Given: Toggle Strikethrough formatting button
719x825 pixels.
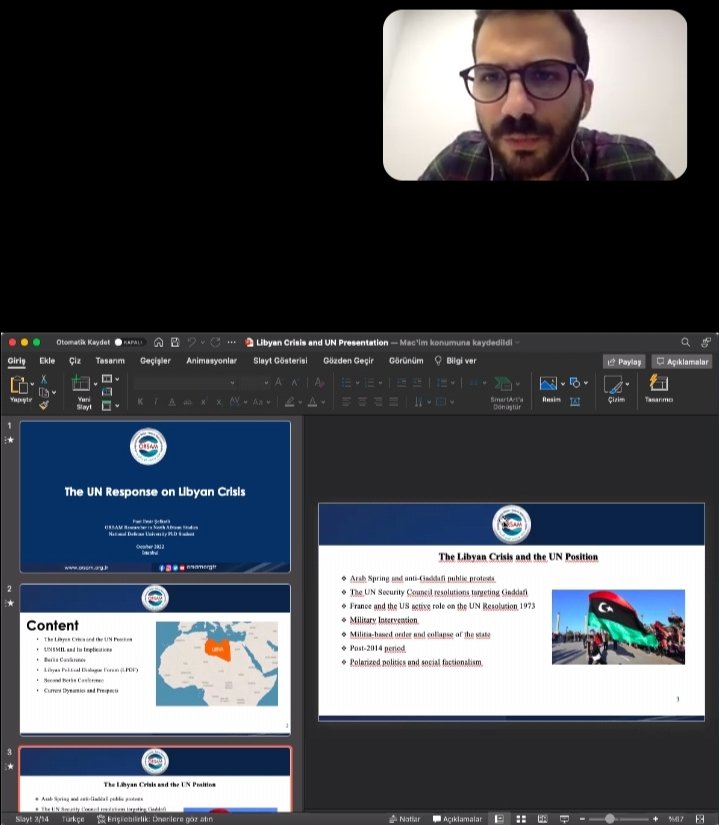Looking at the screenshot, I should (187, 402).
